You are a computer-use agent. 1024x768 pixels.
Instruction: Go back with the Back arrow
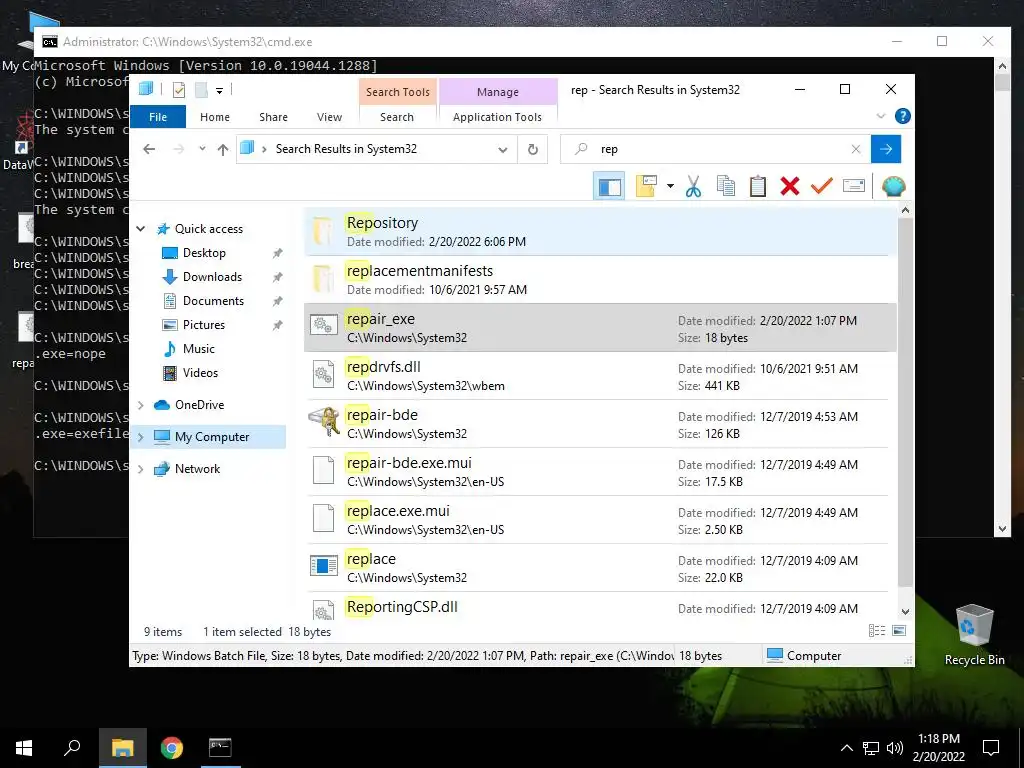pyautogui.click(x=149, y=150)
